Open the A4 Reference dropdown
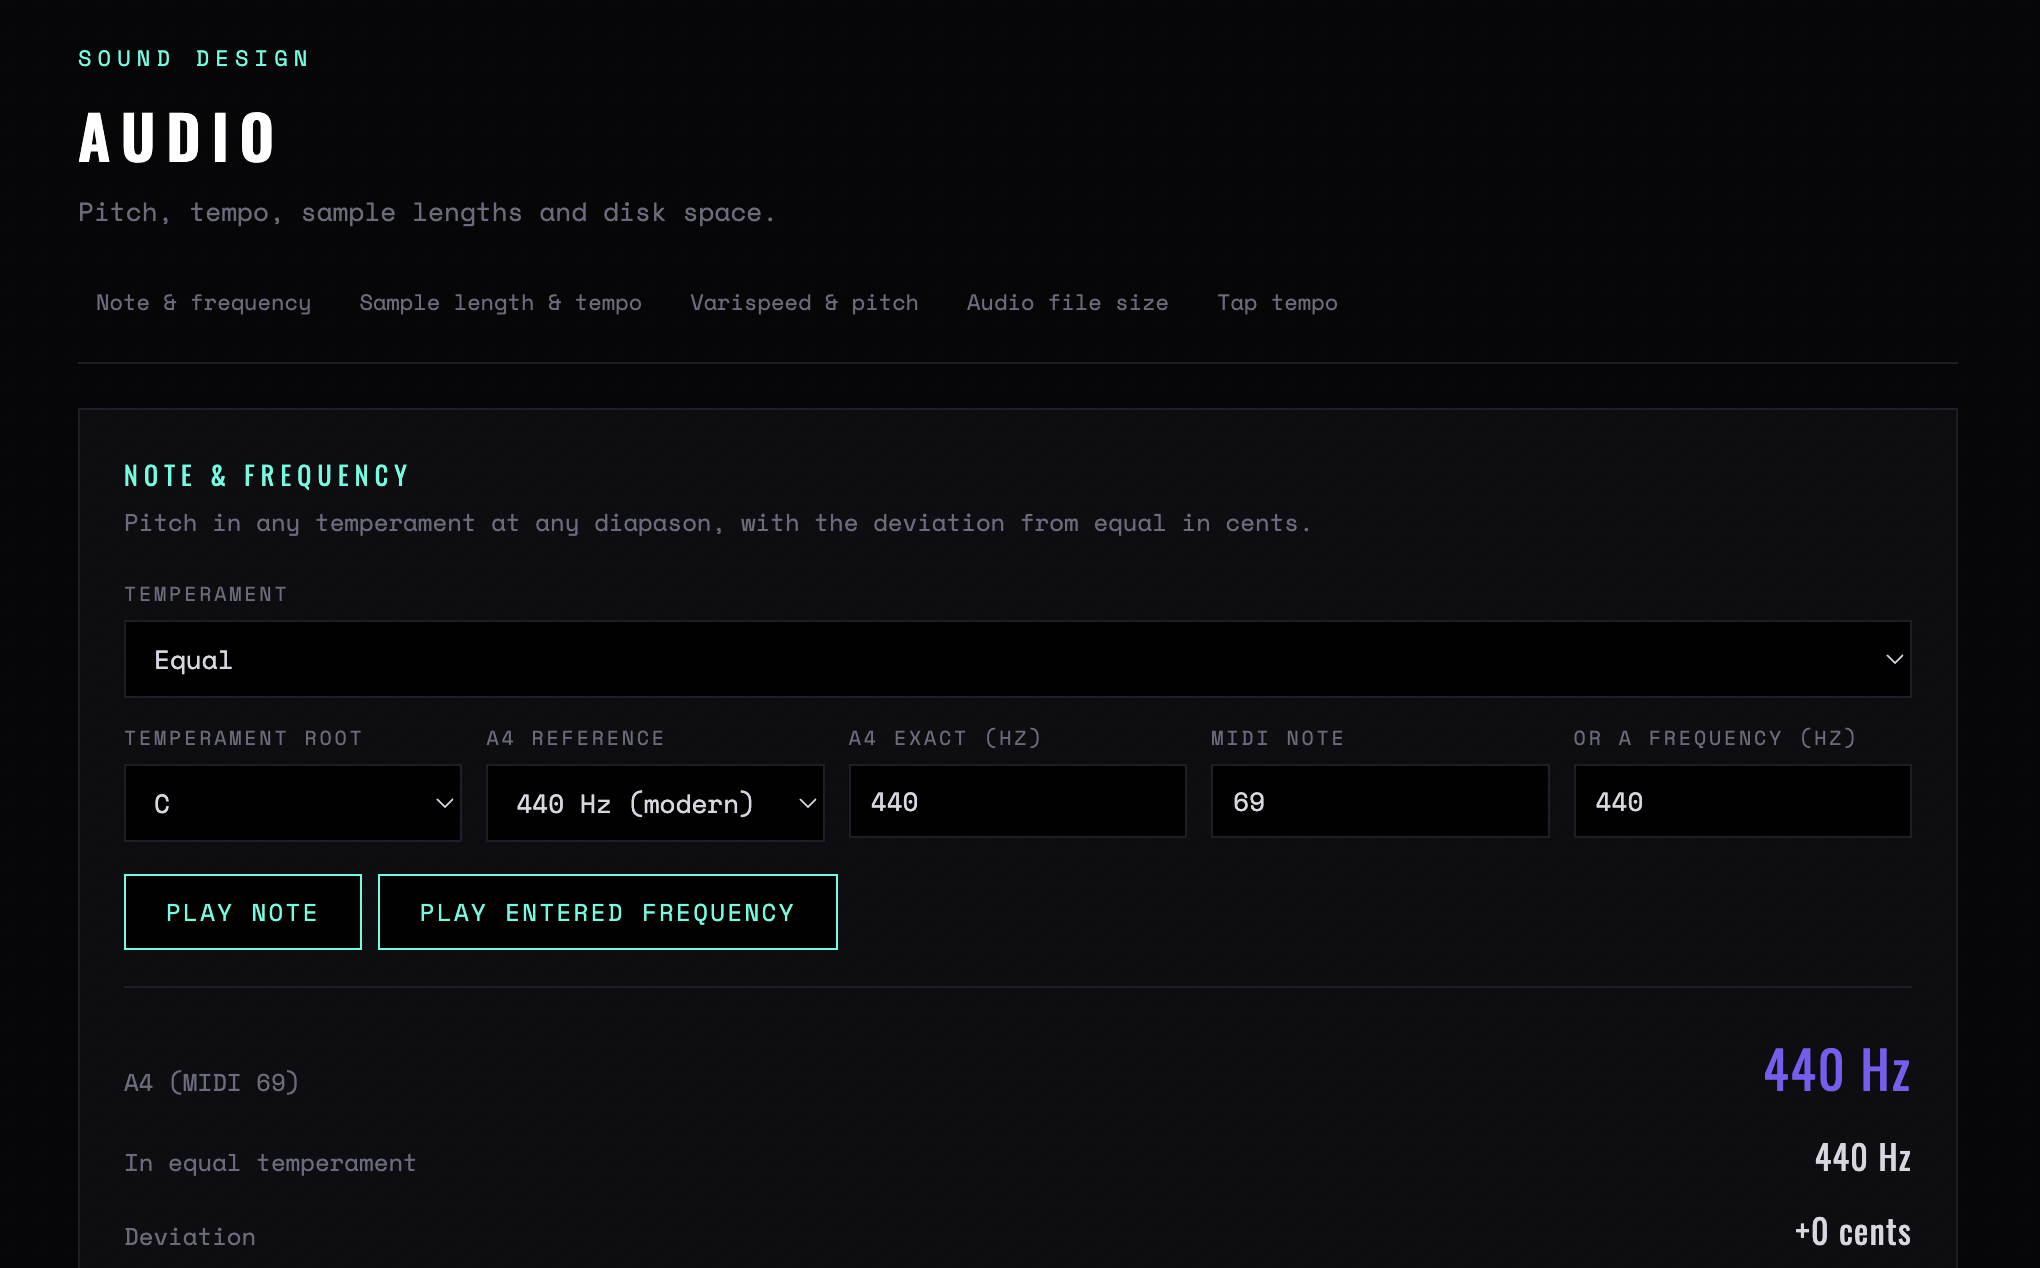 coord(654,803)
